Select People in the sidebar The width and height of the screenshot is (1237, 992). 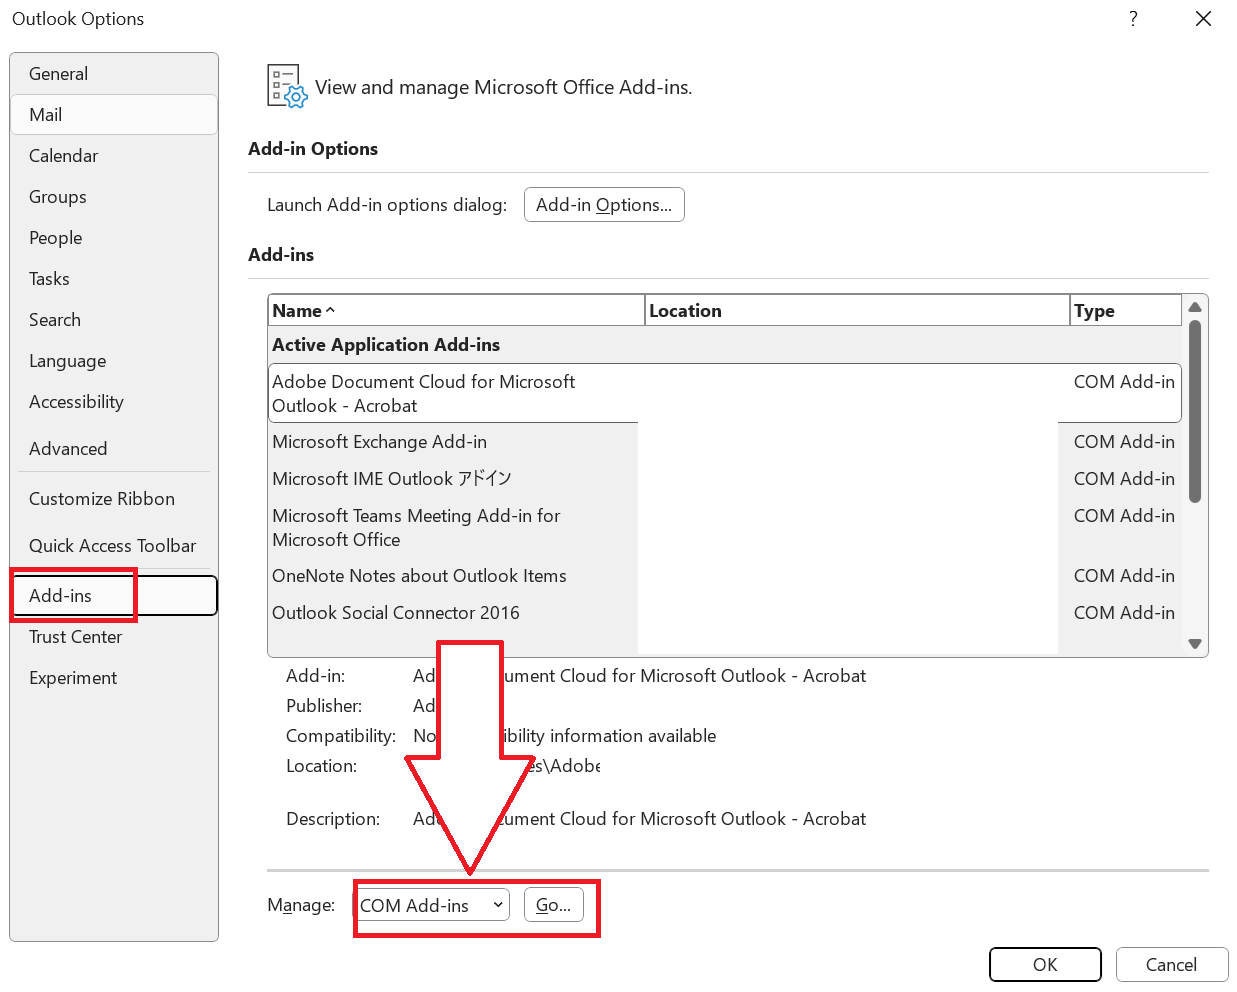tap(114, 238)
